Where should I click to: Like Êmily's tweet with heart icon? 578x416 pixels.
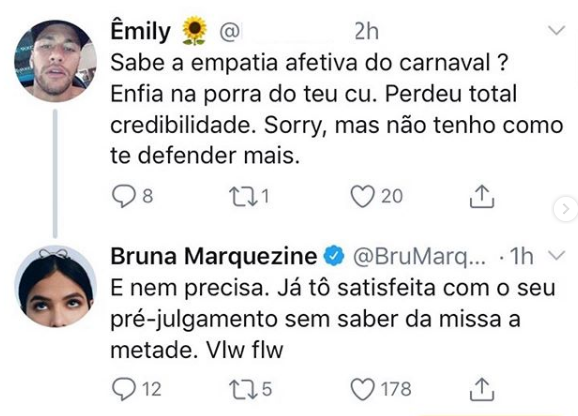click(x=362, y=196)
